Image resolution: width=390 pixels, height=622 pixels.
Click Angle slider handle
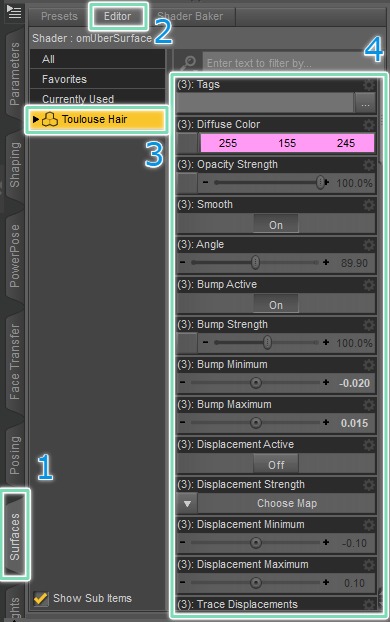(256, 262)
